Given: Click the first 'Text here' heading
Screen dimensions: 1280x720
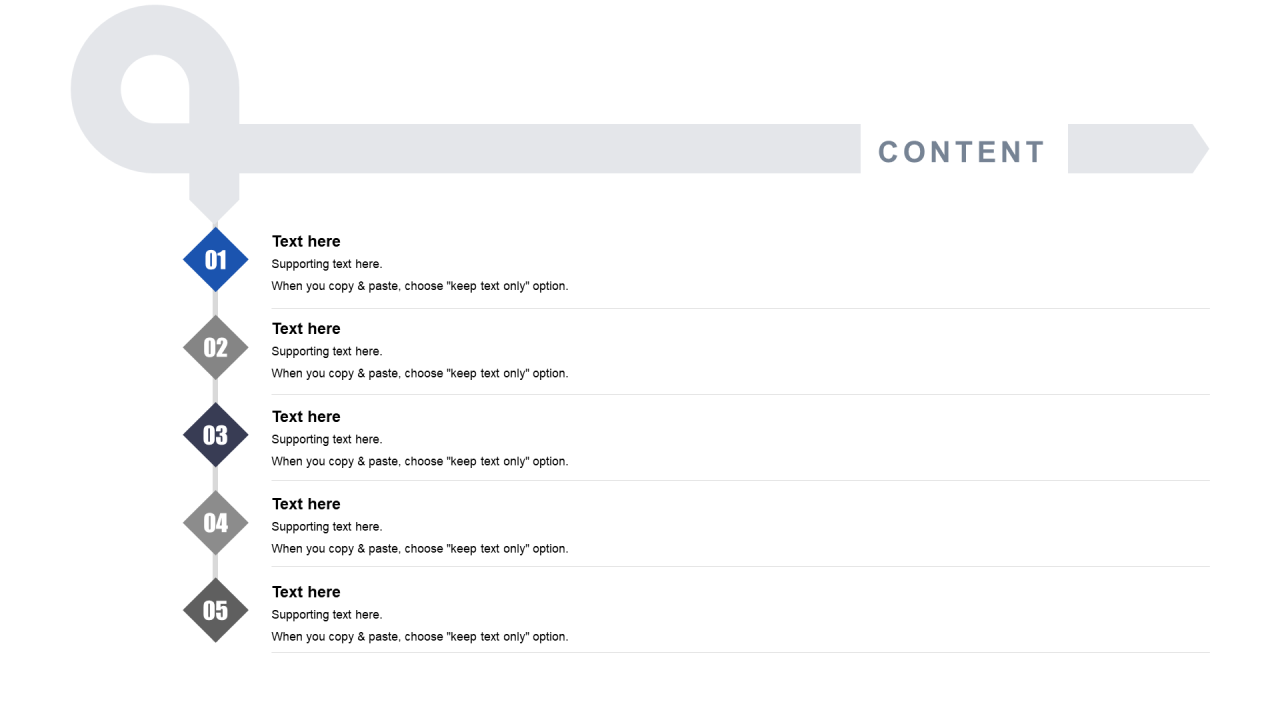Looking at the screenshot, I should tap(306, 241).
